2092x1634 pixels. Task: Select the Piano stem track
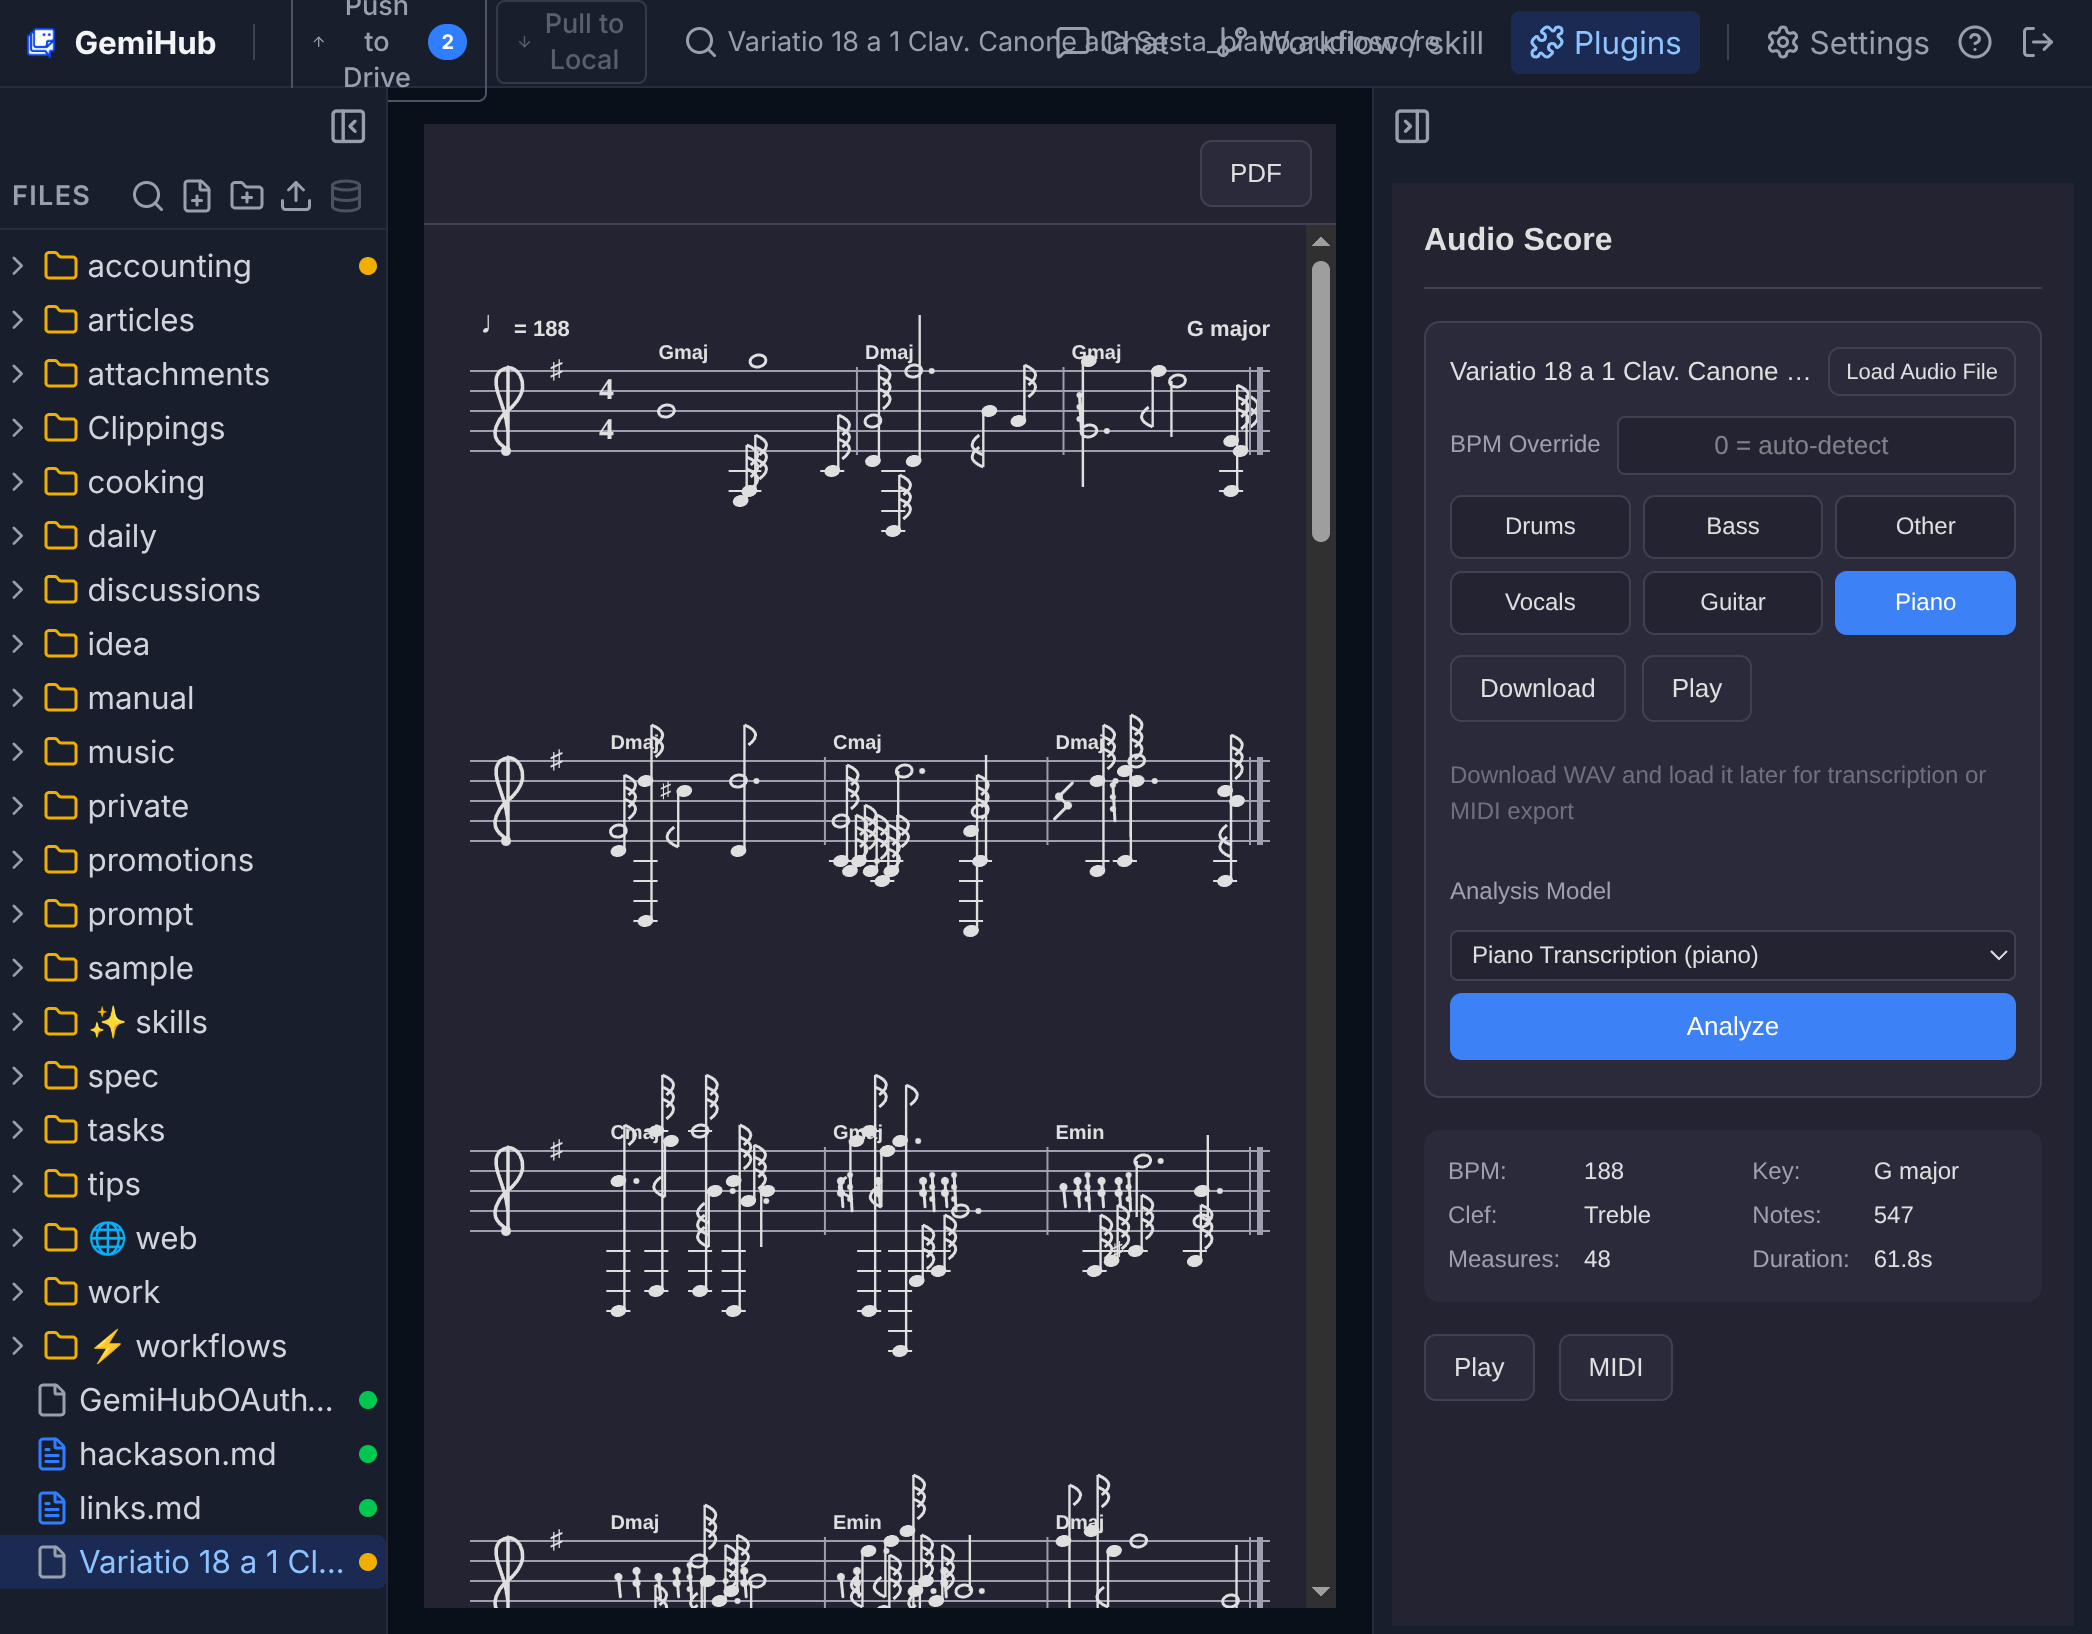tap(1924, 602)
